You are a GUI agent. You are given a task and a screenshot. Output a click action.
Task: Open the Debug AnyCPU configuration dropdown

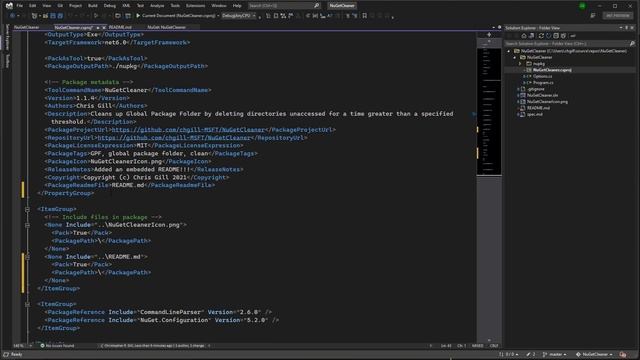click(x=239, y=16)
